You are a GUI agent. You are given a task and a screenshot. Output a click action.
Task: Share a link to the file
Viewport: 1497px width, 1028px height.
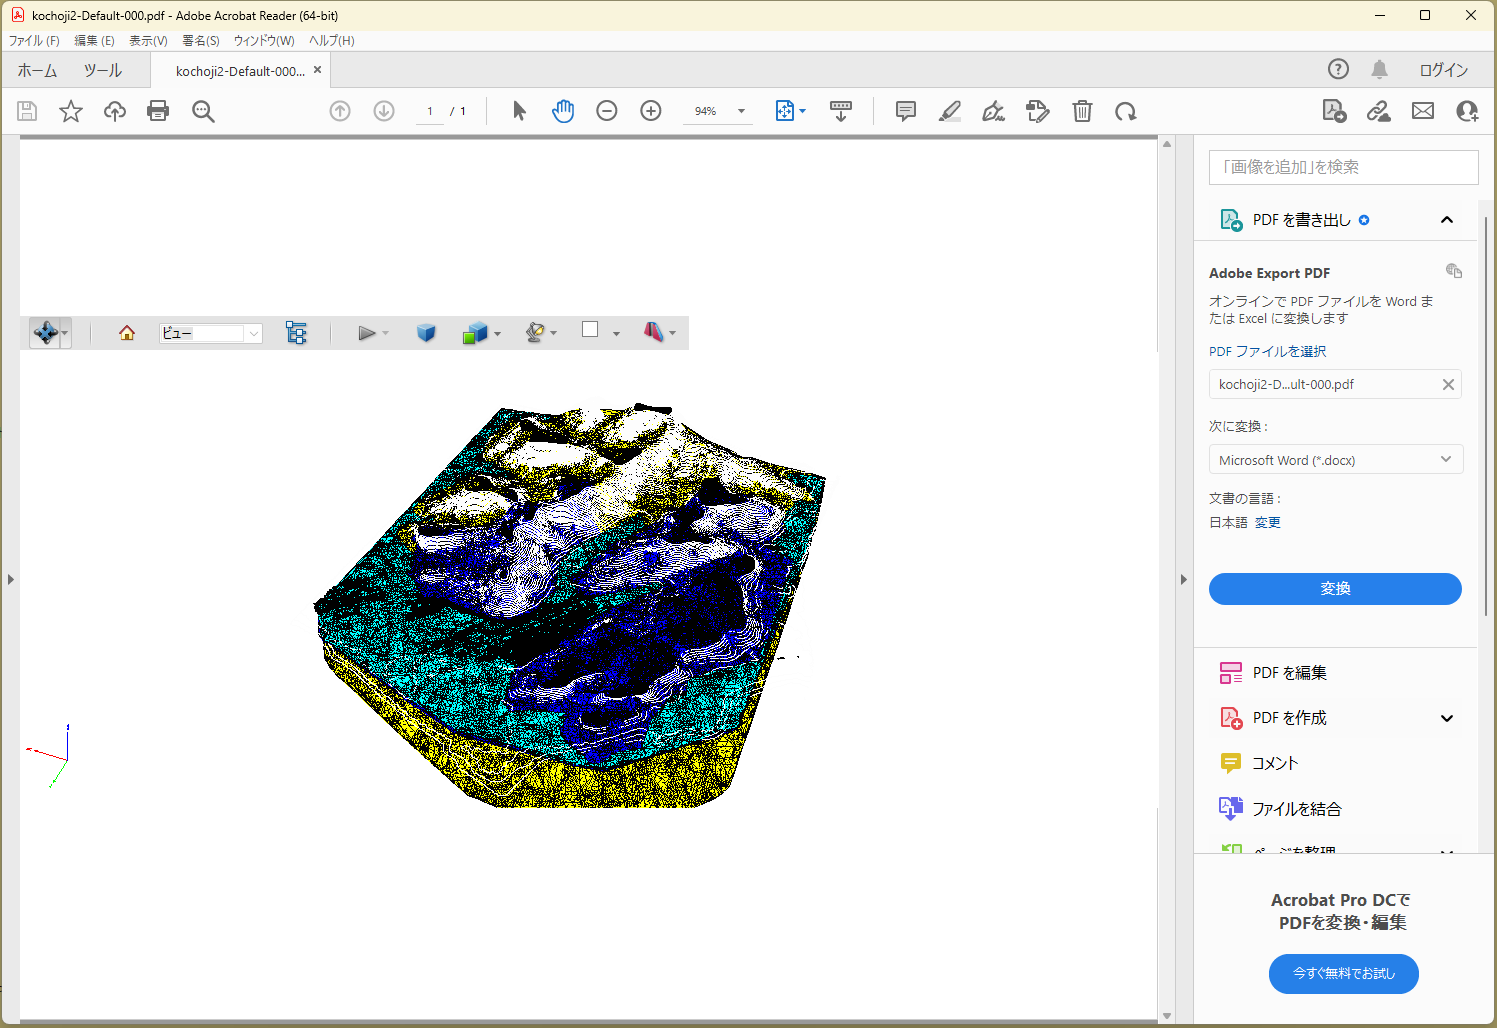pyautogui.click(x=1379, y=111)
